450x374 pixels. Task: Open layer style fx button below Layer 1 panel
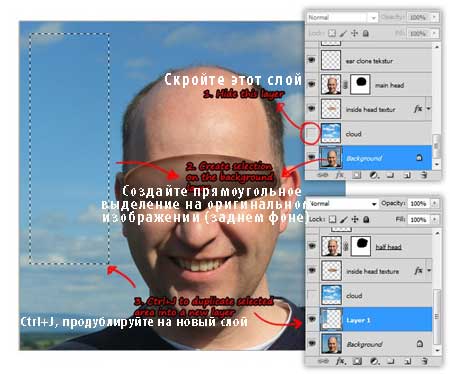point(340,361)
